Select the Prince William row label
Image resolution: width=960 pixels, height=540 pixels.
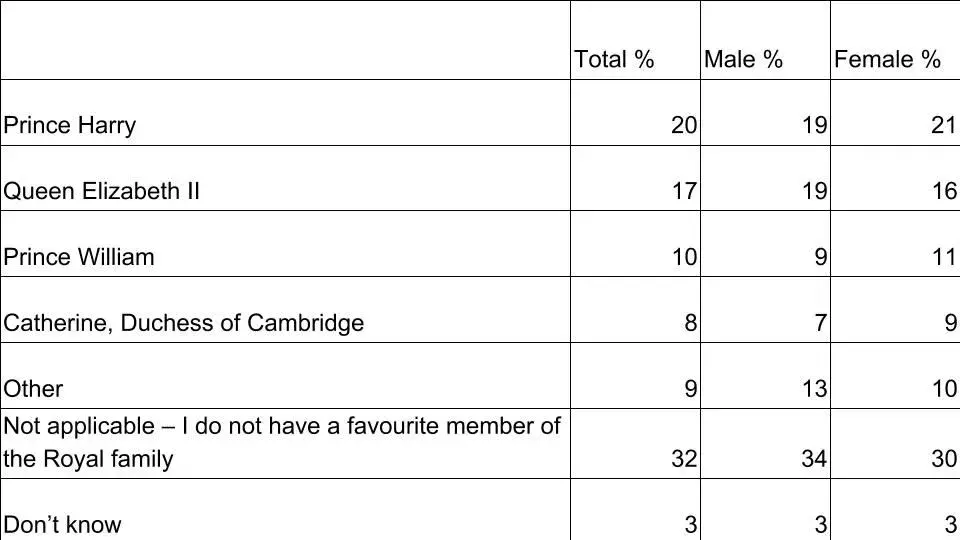point(79,257)
